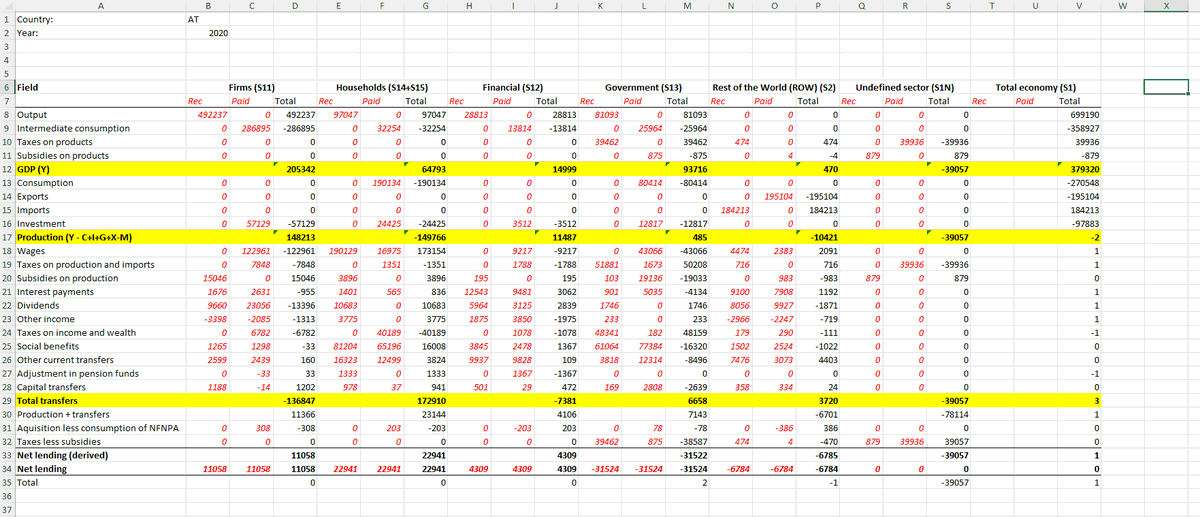Image resolution: width=1200 pixels, height=517 pixels.
Task: Select the 'Households (S14+S15)' sector heading
Action: pos(384,88)
